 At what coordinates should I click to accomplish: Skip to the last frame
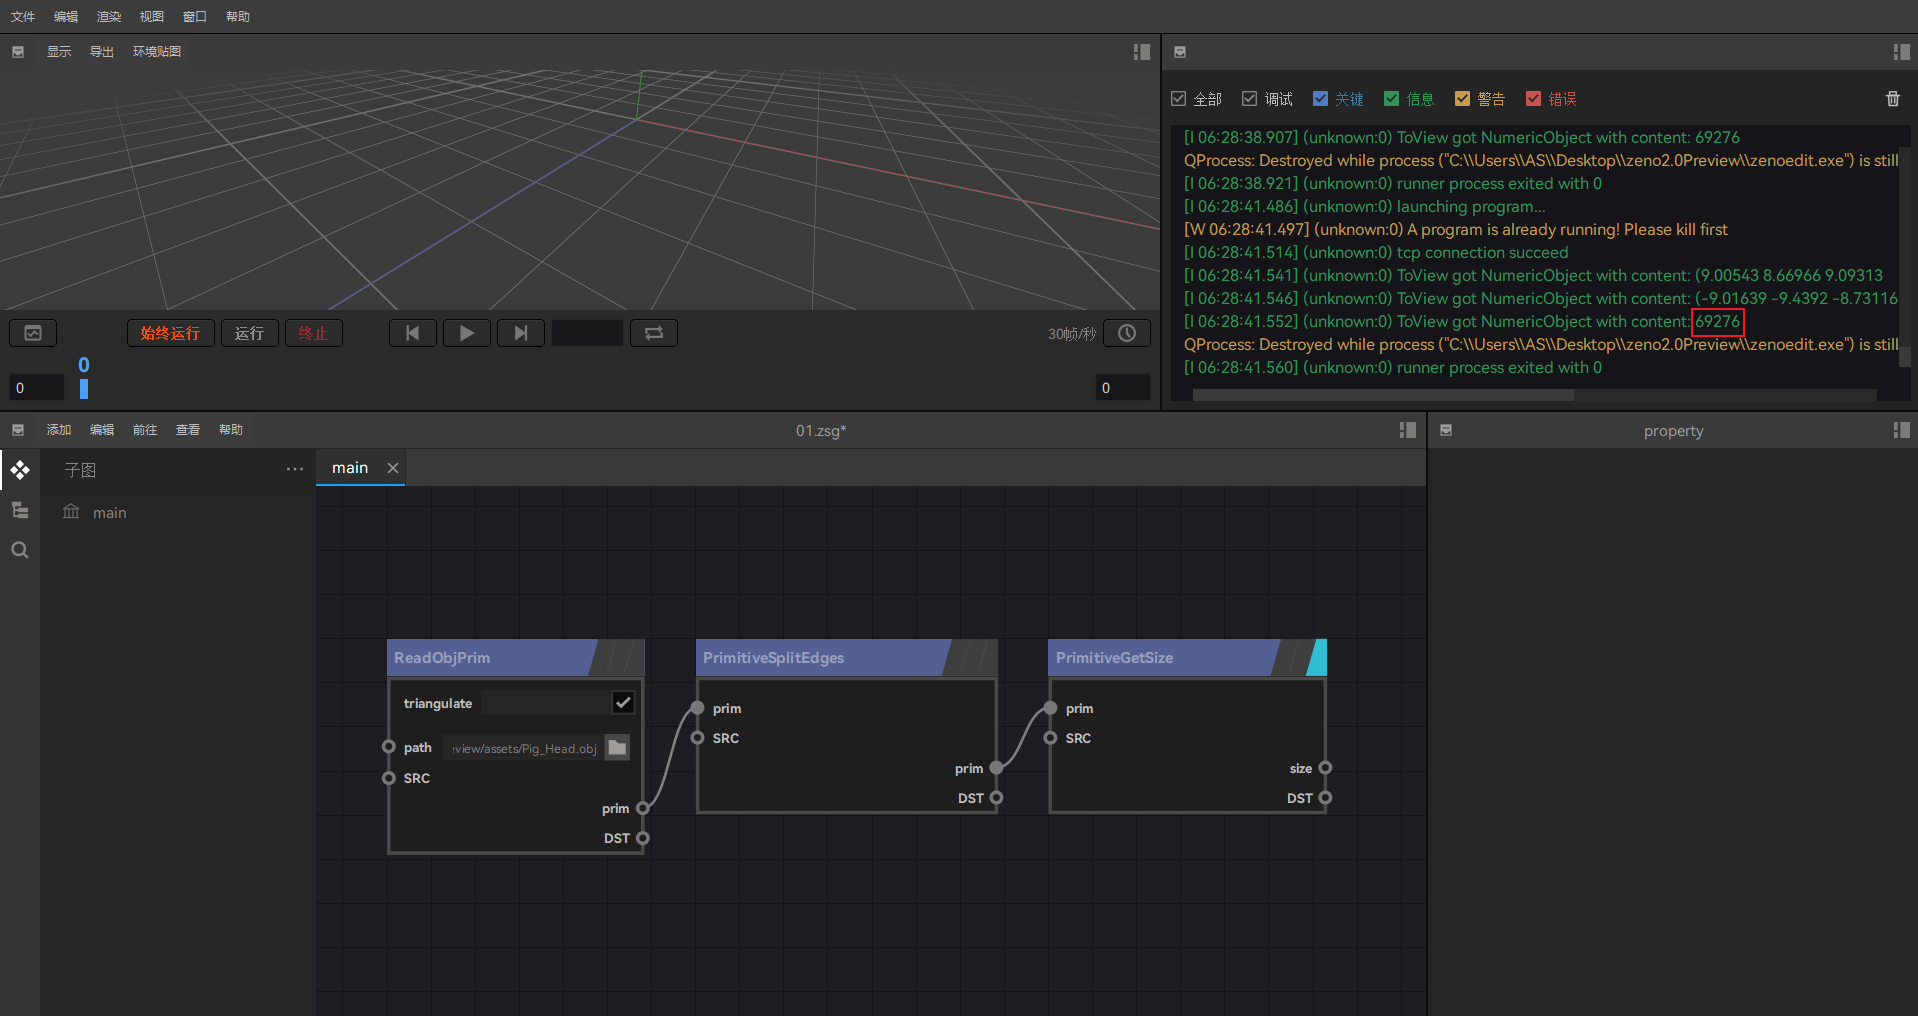(520, 333)
